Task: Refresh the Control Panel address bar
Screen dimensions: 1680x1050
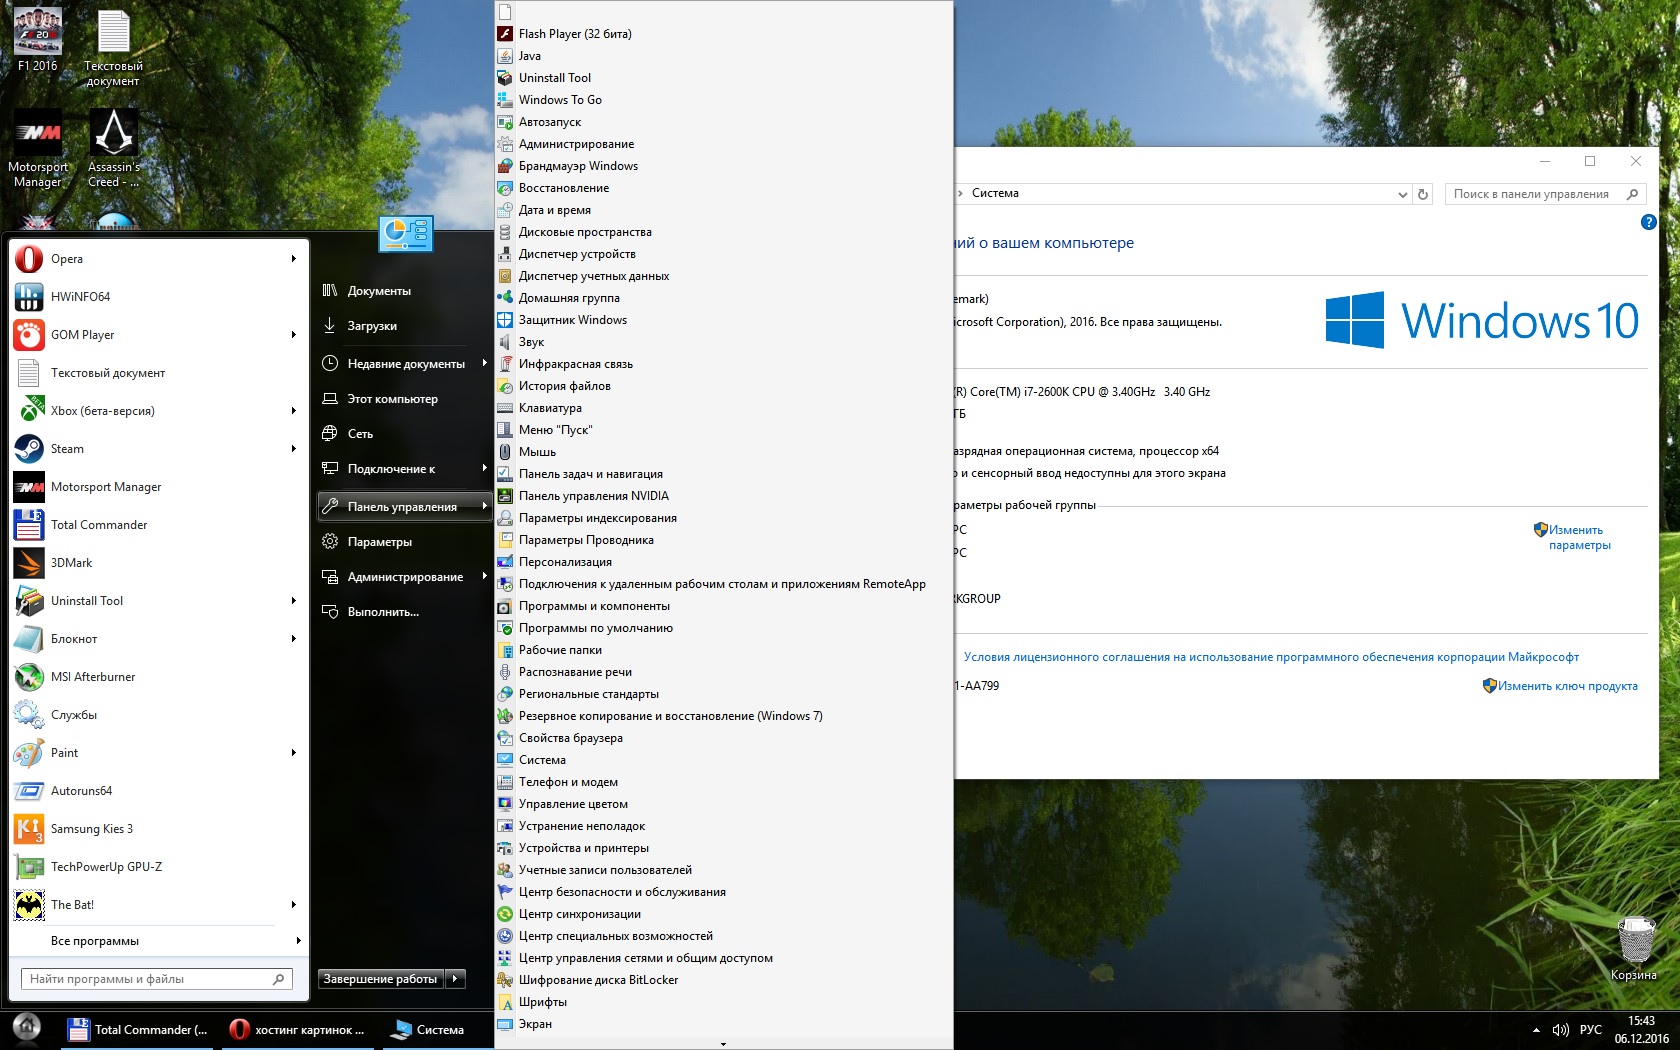Action: point(1423,194)
